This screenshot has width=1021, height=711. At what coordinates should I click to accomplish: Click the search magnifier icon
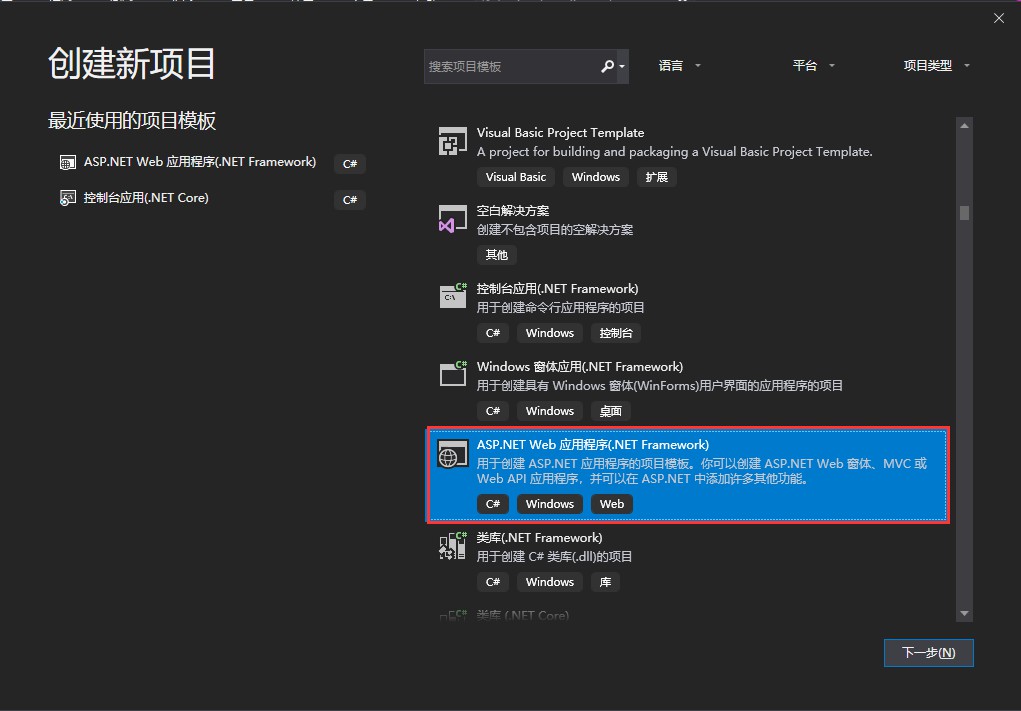click(x=607, y=66)
